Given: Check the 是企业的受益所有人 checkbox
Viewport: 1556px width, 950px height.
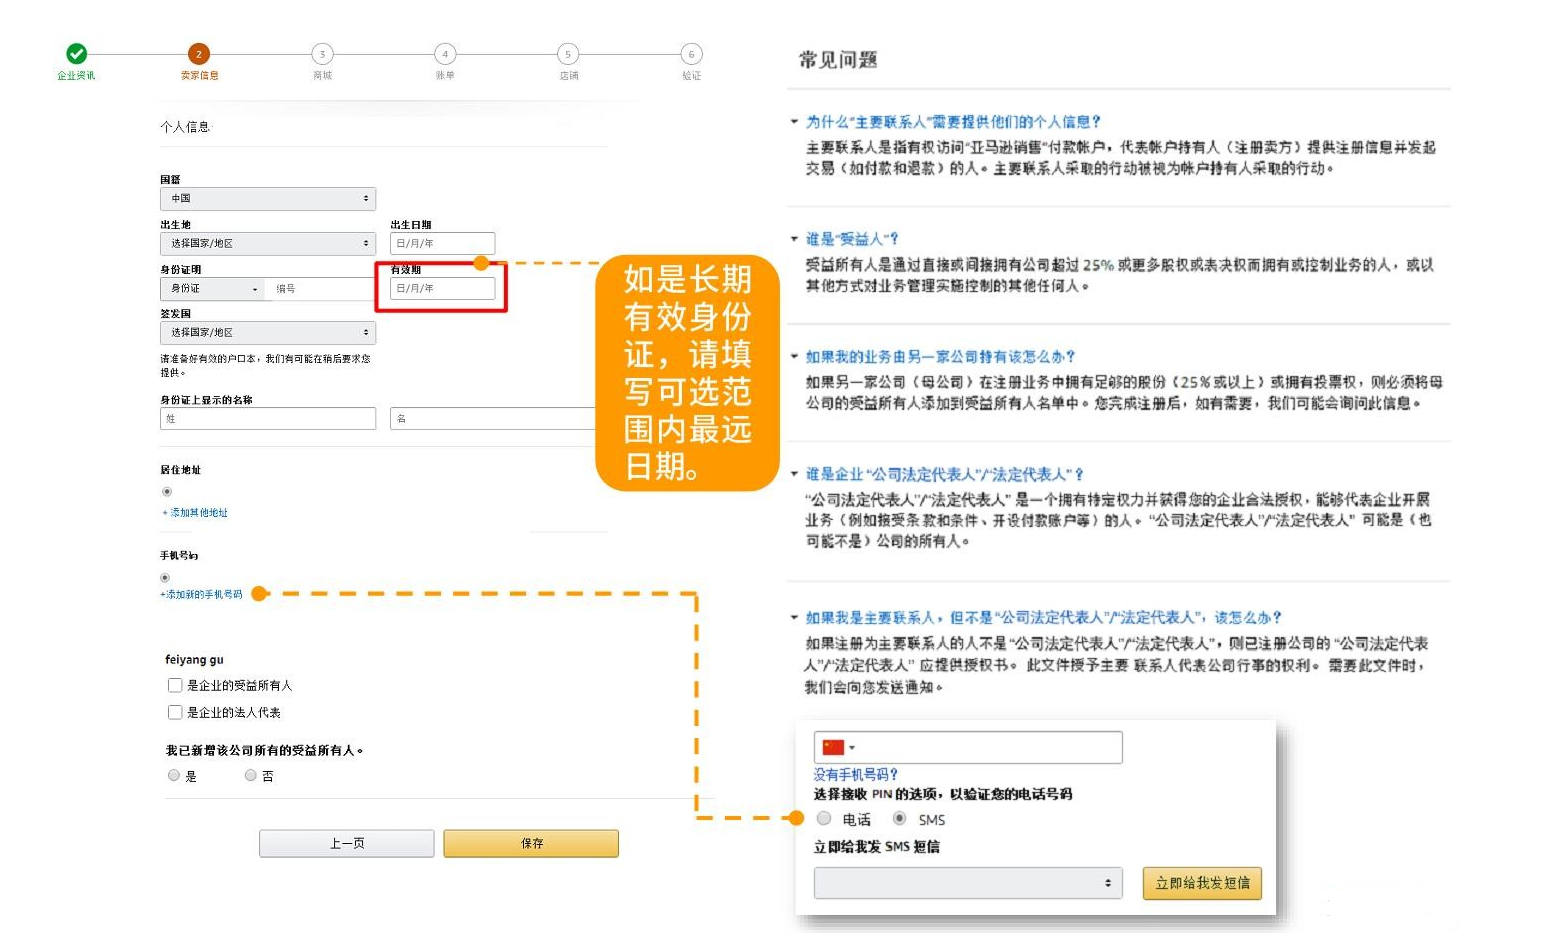Looking at the screenshot, I should pyautogui.click(x=175, y=686).
